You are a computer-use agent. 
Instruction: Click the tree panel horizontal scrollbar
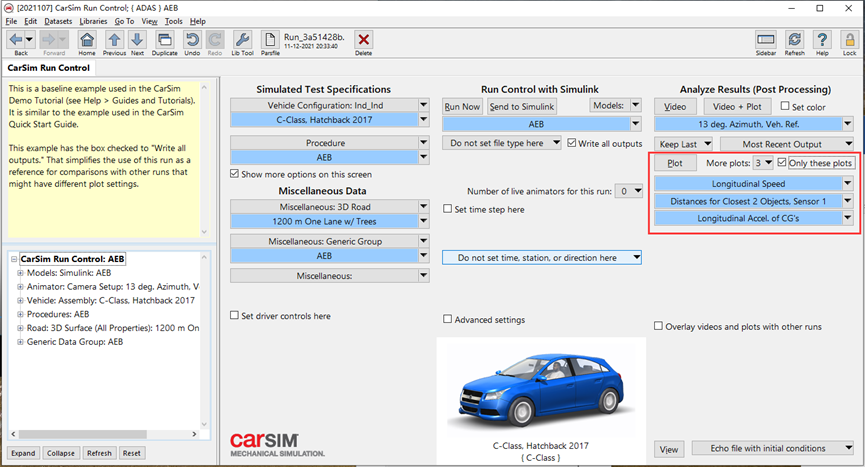(x=103, y=434)
